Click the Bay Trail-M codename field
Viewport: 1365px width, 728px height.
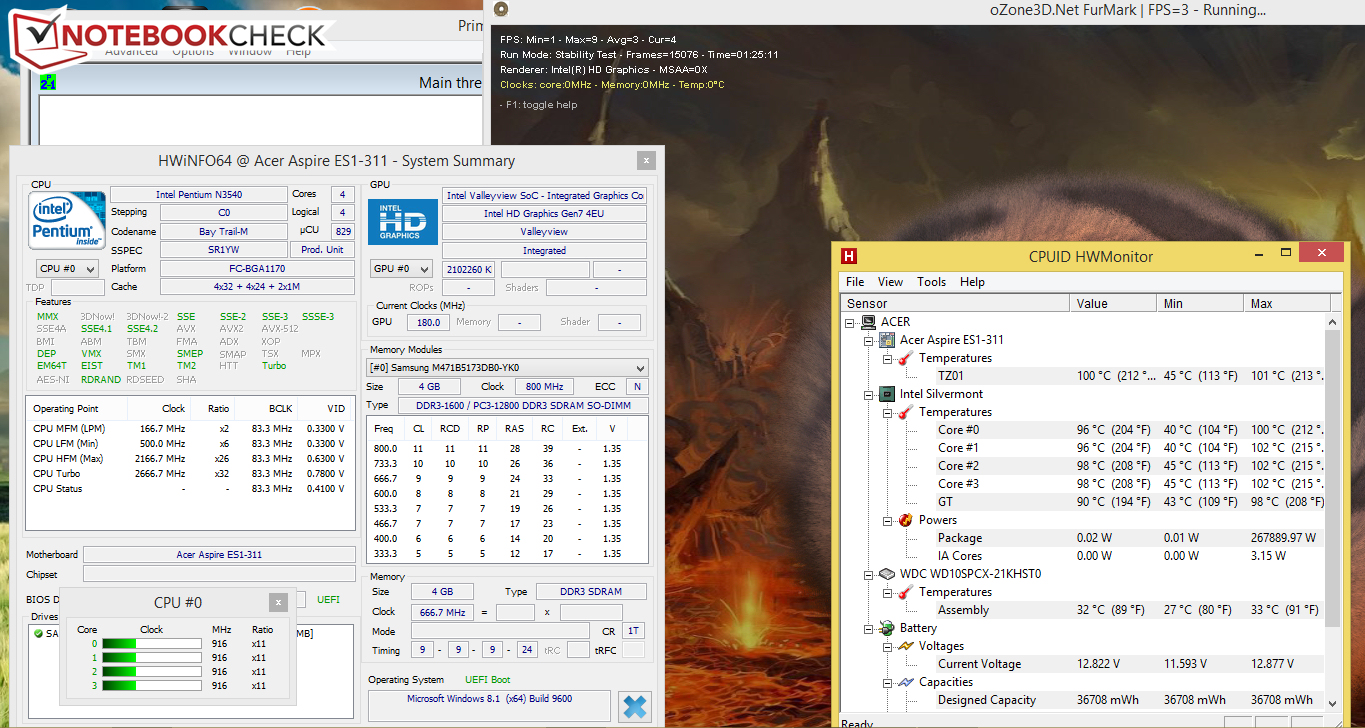click(x=223, y=231)
